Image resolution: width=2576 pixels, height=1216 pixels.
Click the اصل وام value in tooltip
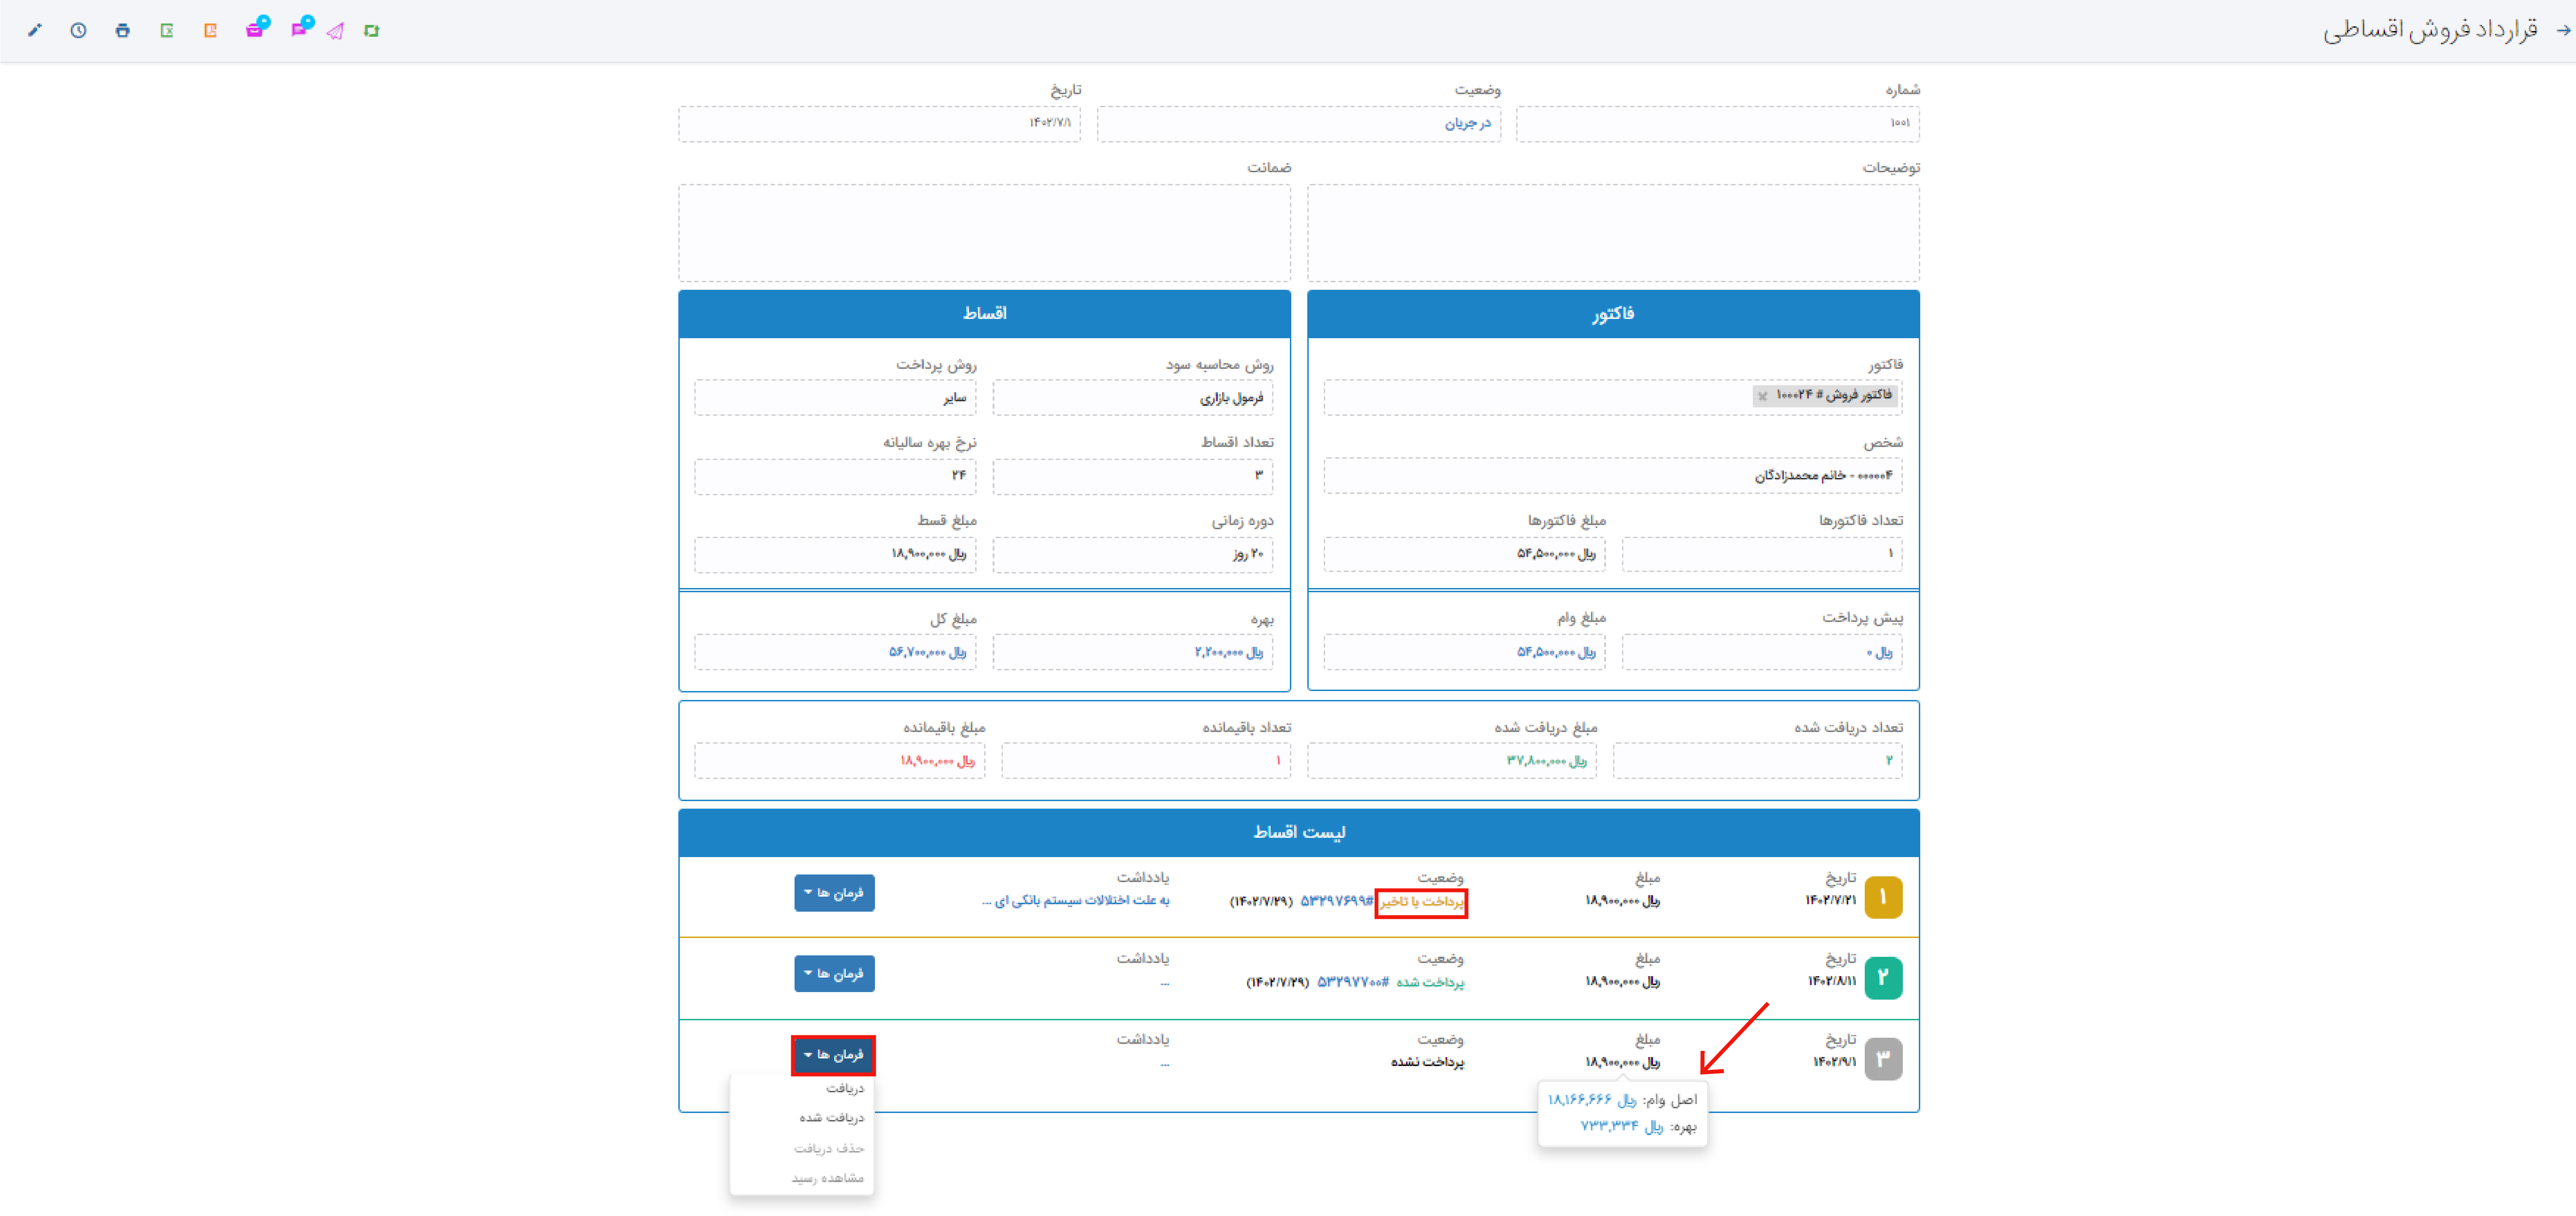[1592, 1099]
